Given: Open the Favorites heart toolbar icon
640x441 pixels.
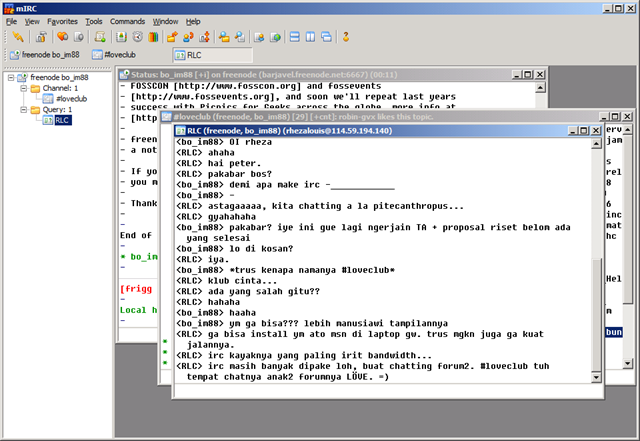Looking at the screenshot, I should 62,37.
